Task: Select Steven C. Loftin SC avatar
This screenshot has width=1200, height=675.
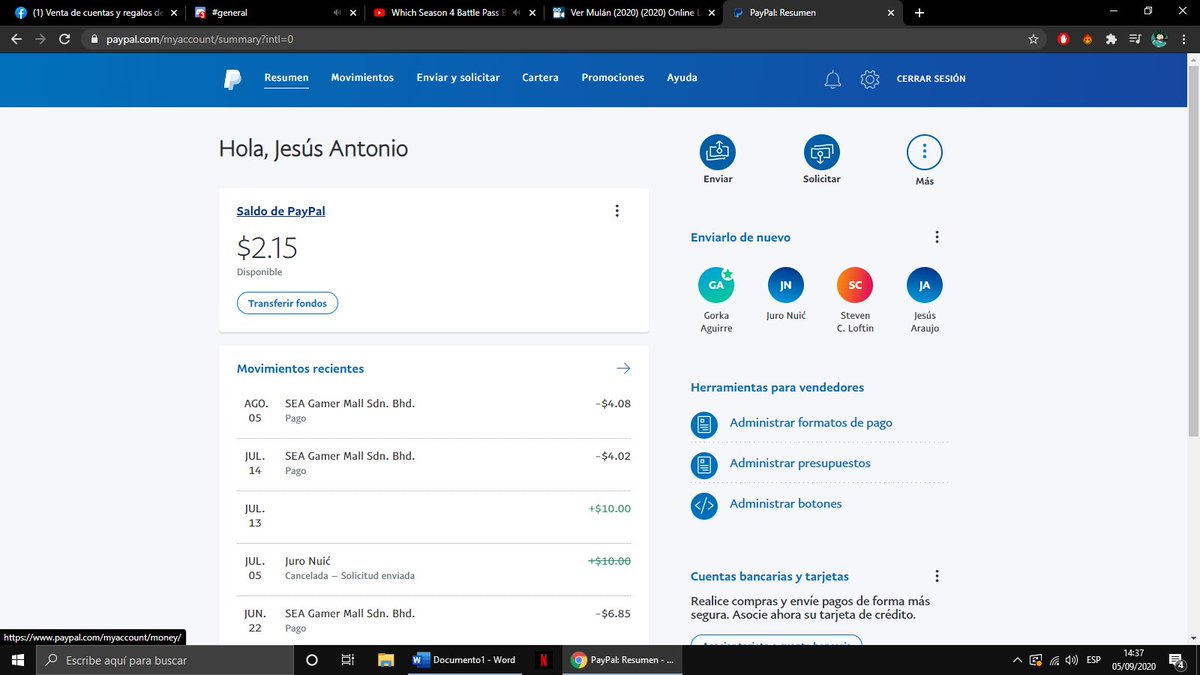Action: [x=855, y=285]
